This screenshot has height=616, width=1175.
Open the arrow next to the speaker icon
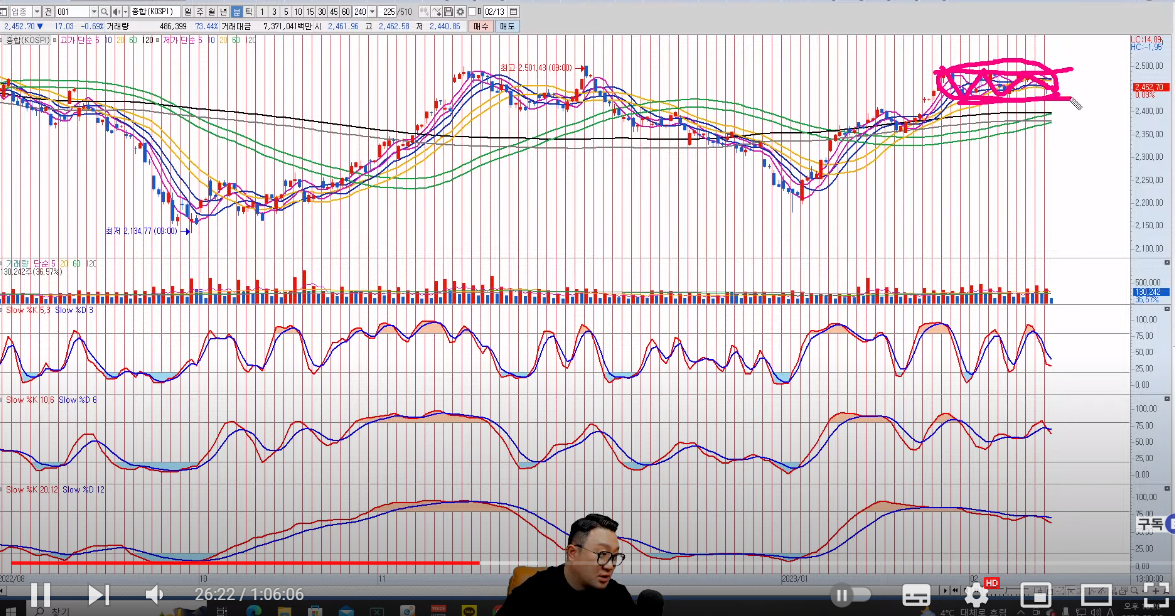point(125,12)
